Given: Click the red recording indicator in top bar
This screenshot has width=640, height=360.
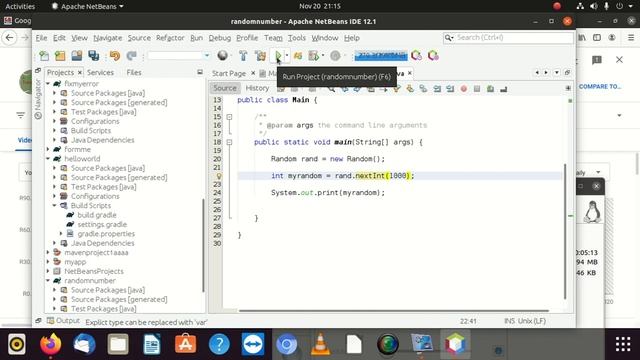Looking at the screenshot, I should pos(557,6).
